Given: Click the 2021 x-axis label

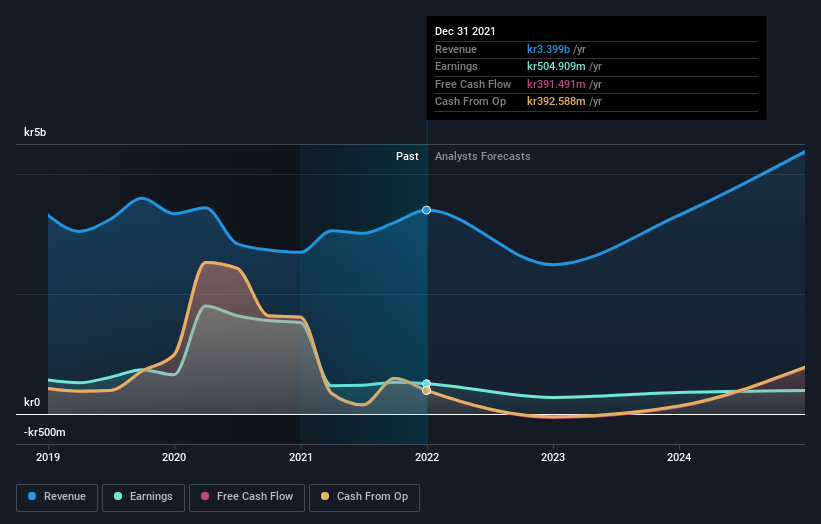Looking at the screenshot, I should click(x=301, y=458).
